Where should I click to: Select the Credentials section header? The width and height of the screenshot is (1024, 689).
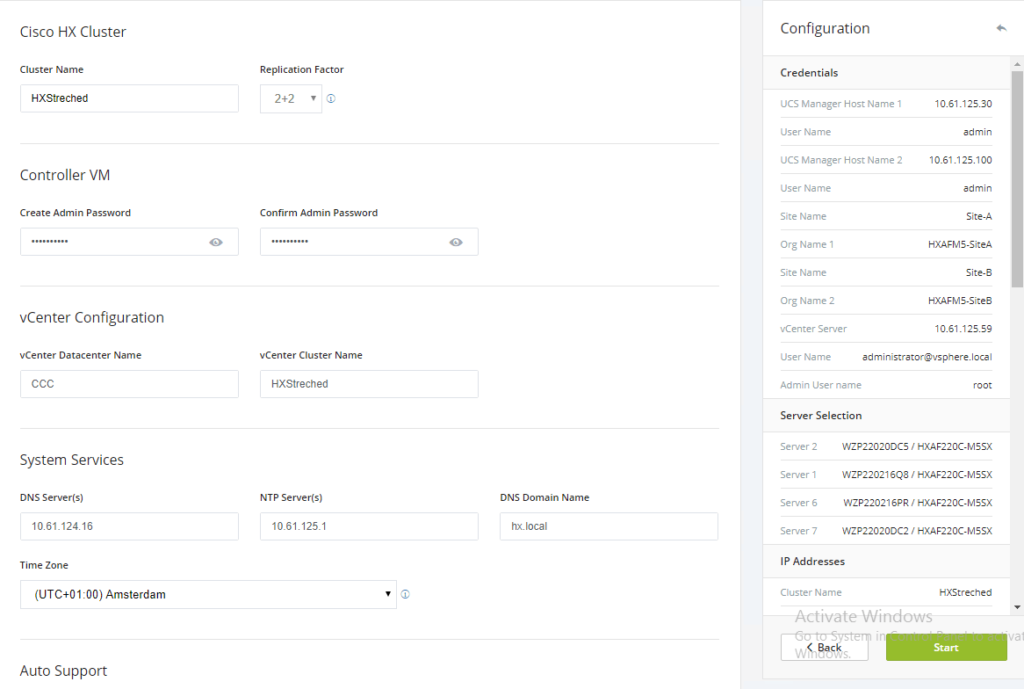[x=888, y=72]
